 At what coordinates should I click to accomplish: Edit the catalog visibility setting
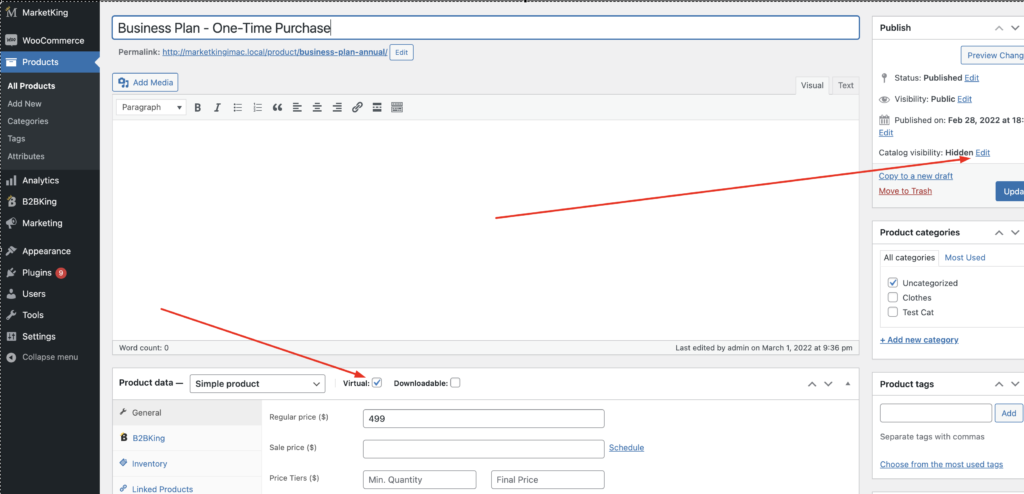click(x=982, y=153)
